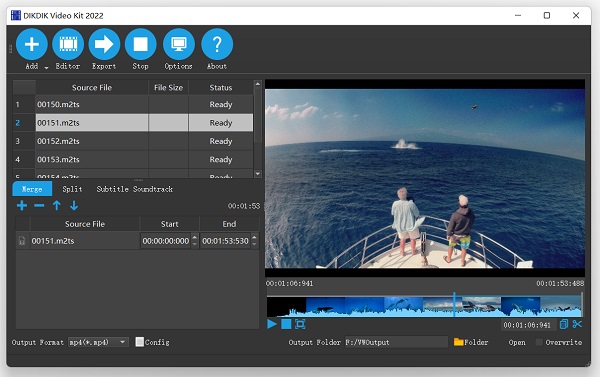Click the file icon beside 00151.m2ts in merge list
This screenshot has height=377, width=600.
click(22, 241)
